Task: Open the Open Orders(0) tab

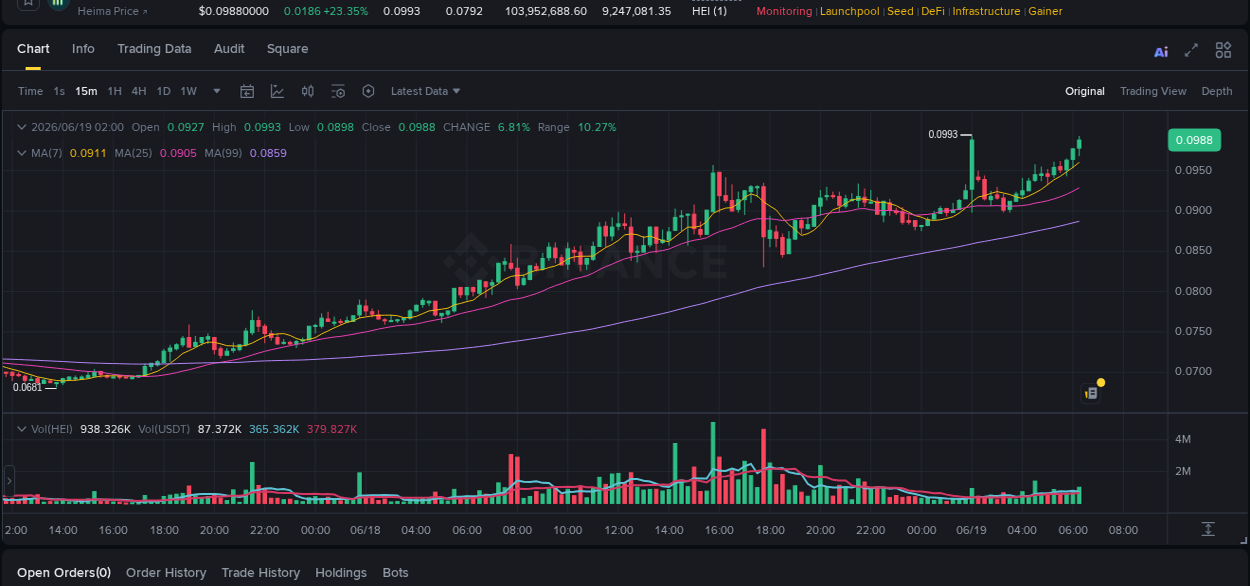Action: (x=64, y=573)
